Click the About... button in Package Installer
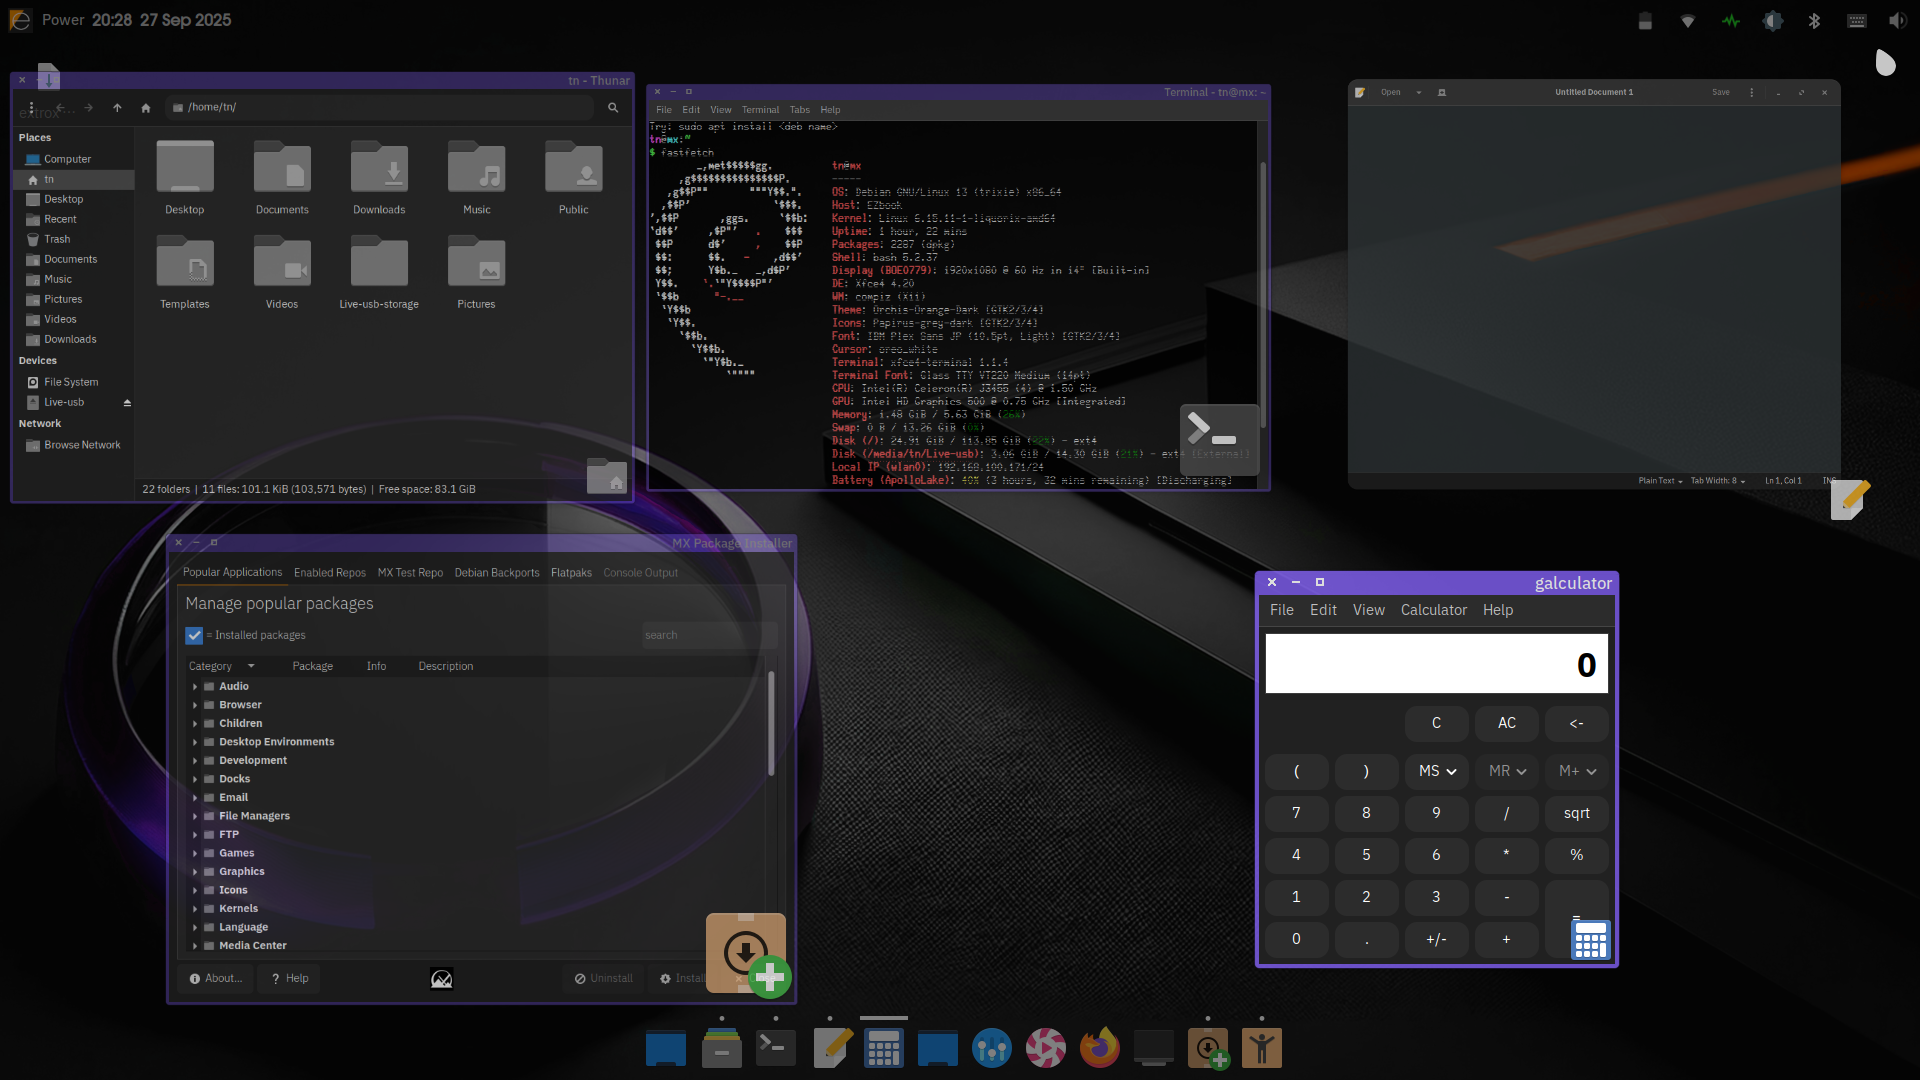1920x1080 pixels. pyautogui.click(x=216, y=979)
